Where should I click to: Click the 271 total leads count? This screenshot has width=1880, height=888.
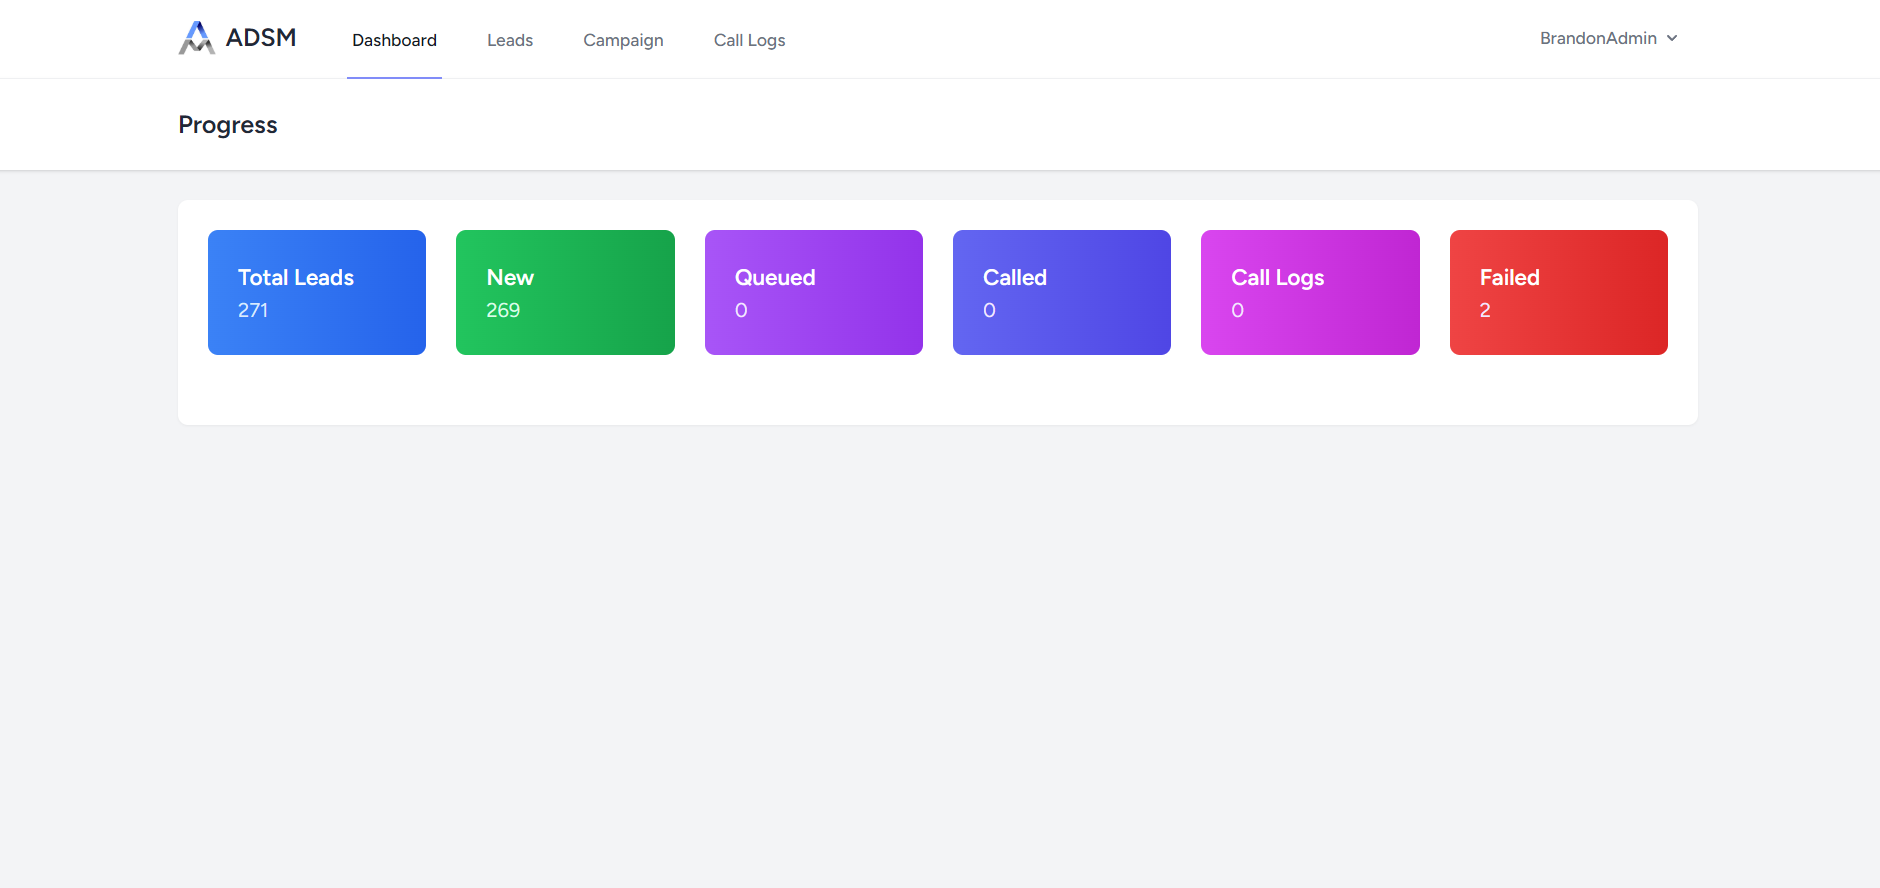(x=253, y=310)
